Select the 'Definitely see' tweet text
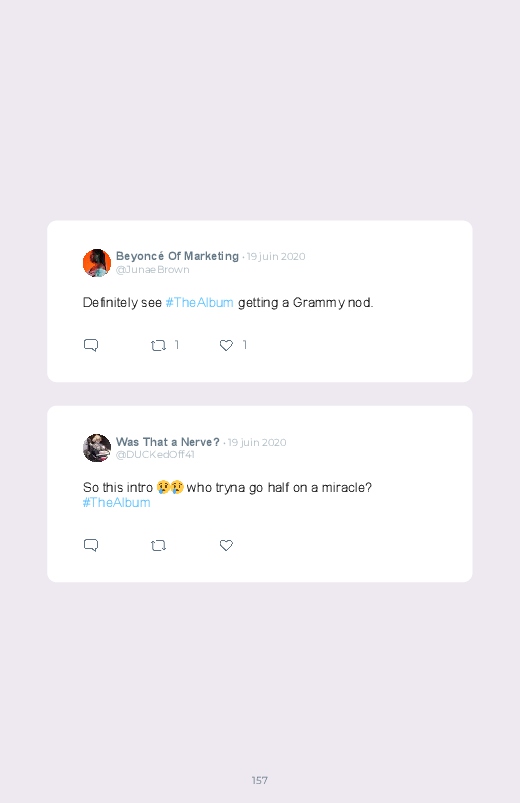This screenshot has width=520, height=803. tap(228, 303)
